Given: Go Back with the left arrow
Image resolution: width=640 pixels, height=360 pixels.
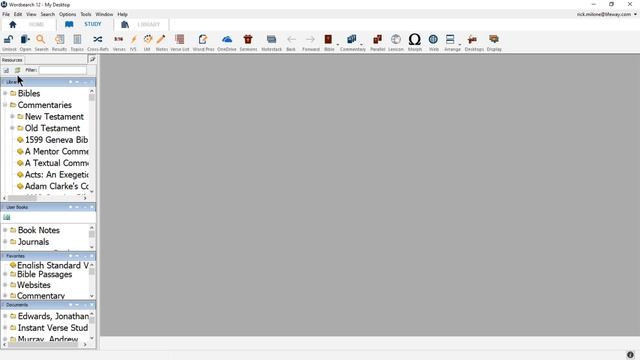Looking at the screenshot, I should pyautogui.click(x=291, y=40).
